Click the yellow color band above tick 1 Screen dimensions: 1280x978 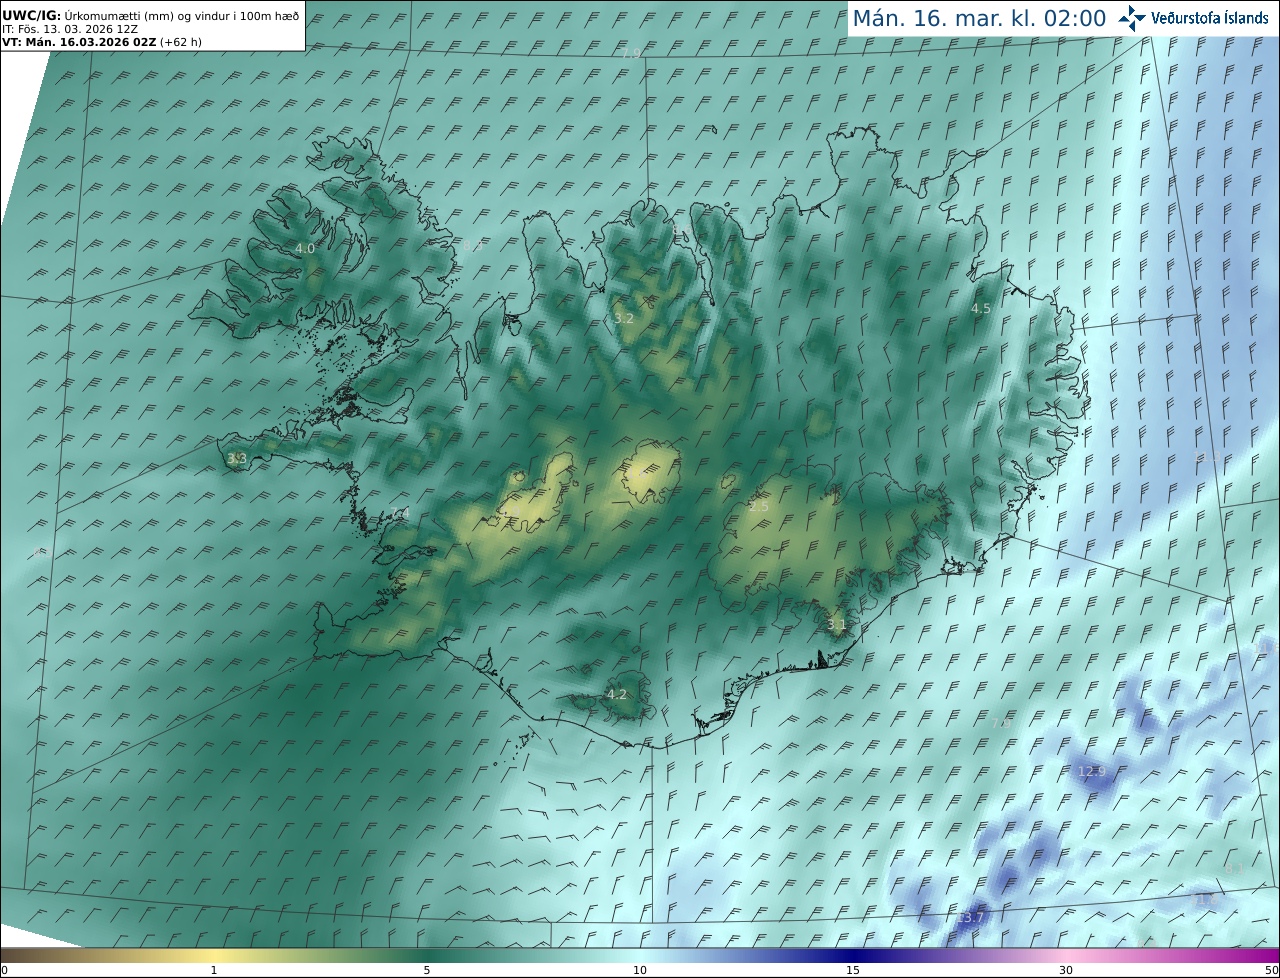[214, 955]
